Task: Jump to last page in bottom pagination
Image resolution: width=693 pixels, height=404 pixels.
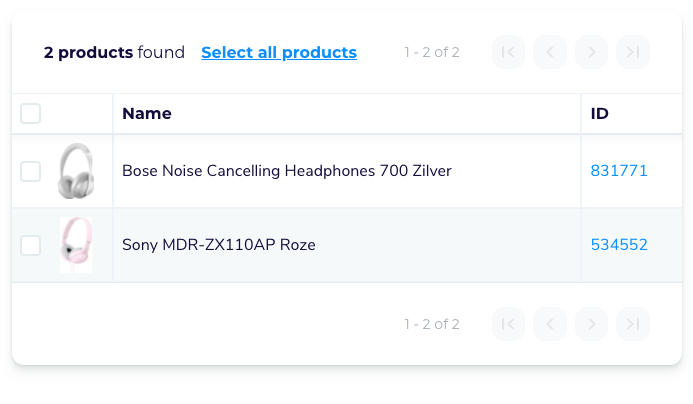Action: click(633, 324)
